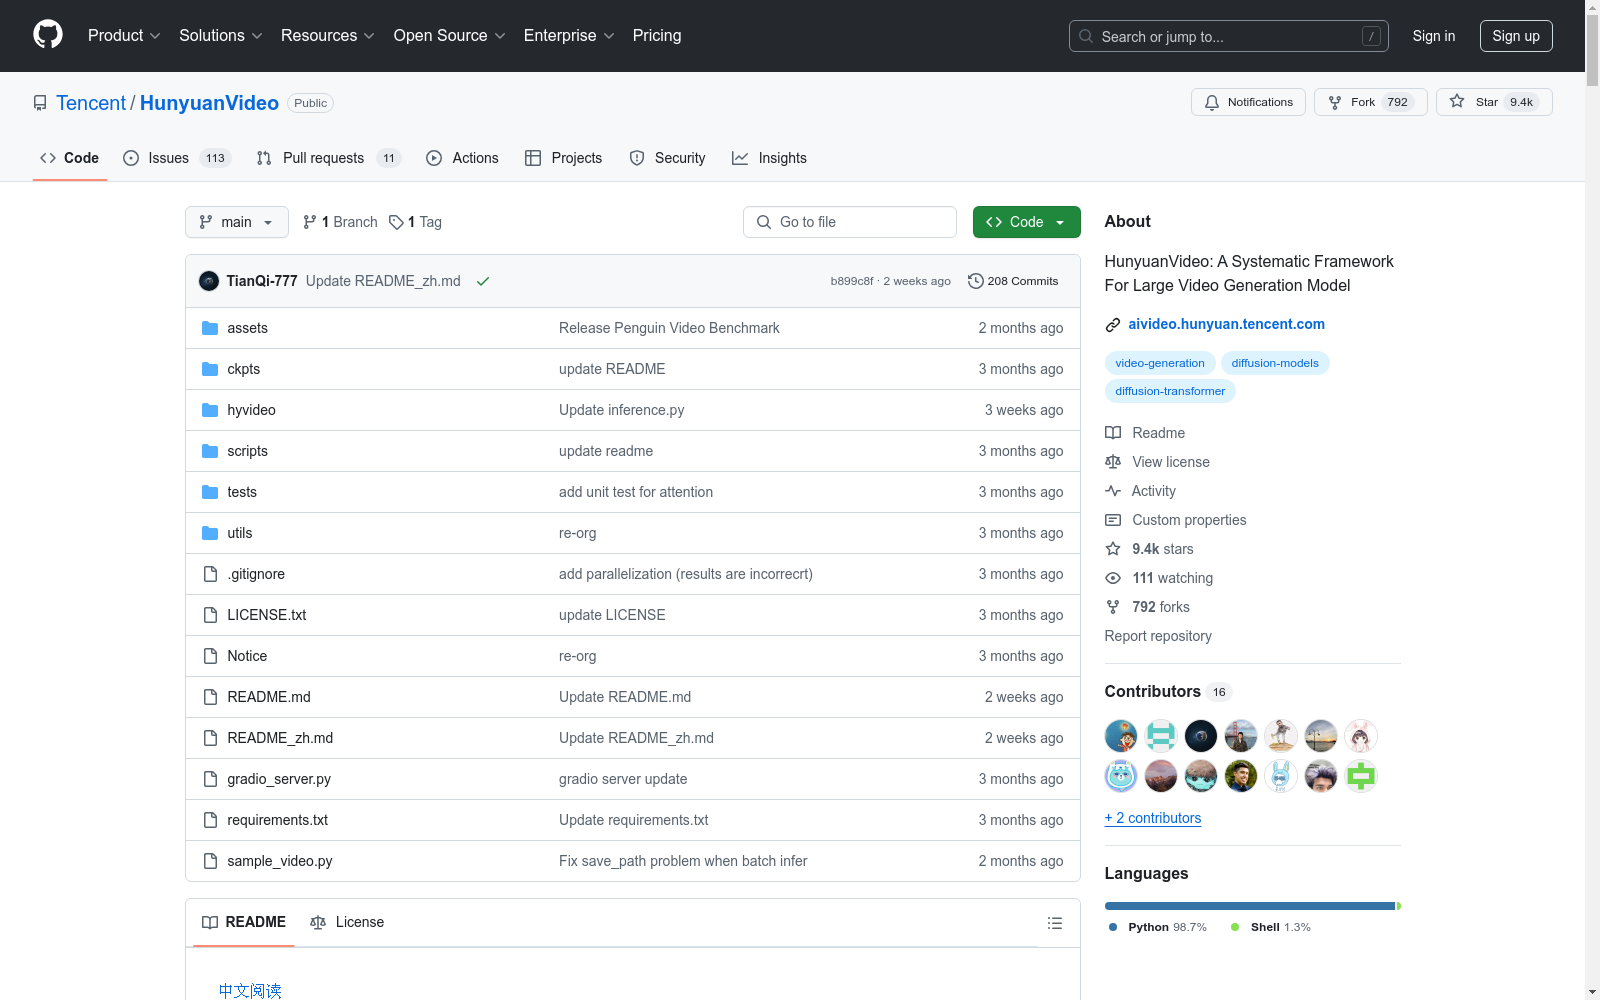This screenshot has width=1600, height=1000.
Task: Click the first contributor avatar
Action: (1121, 736)
